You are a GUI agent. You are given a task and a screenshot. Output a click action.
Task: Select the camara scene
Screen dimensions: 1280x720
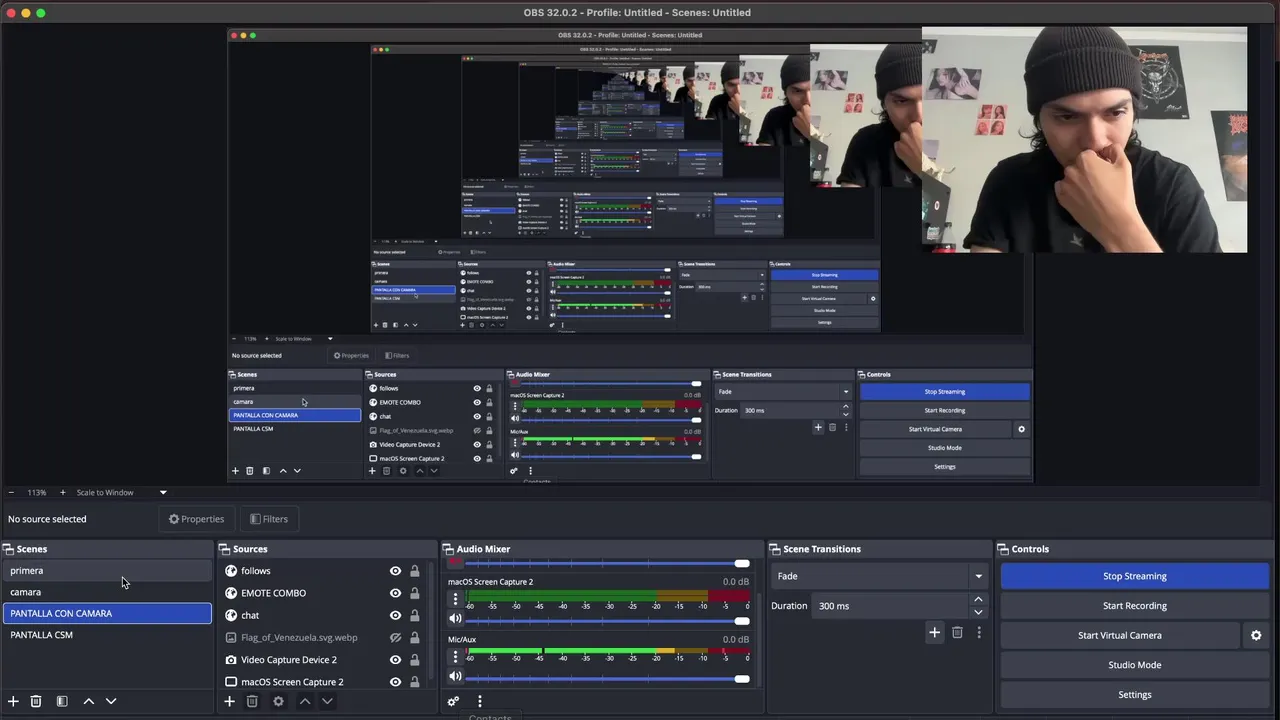tap(106, 592)
